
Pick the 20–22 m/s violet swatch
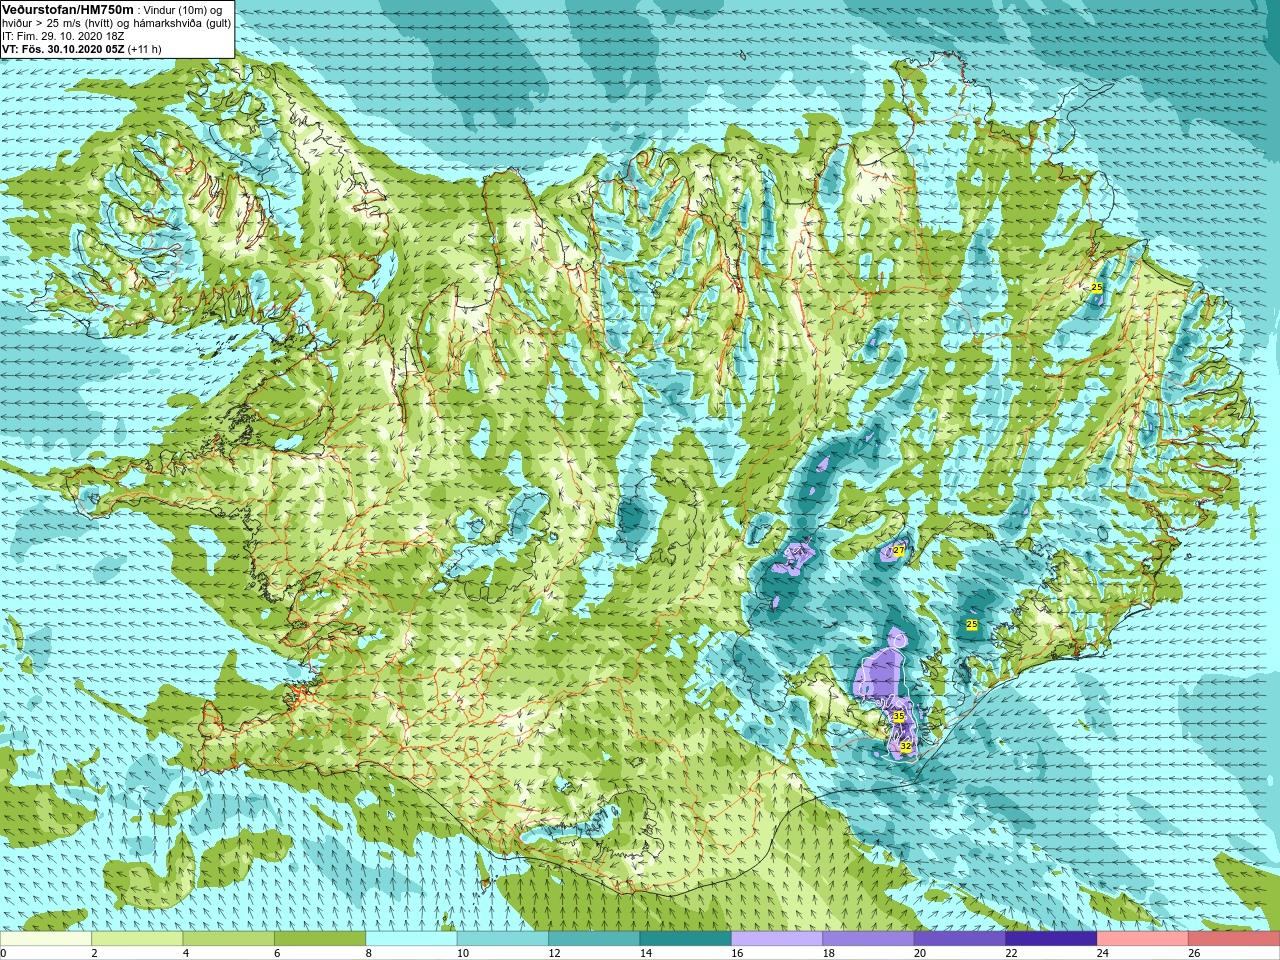point(960,939)
